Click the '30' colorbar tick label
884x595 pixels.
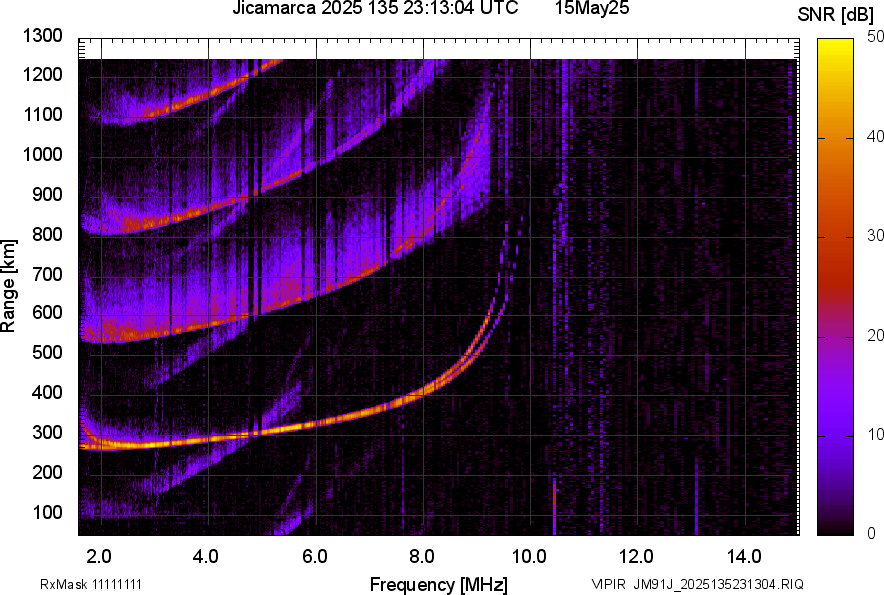[x=875, y=236]
